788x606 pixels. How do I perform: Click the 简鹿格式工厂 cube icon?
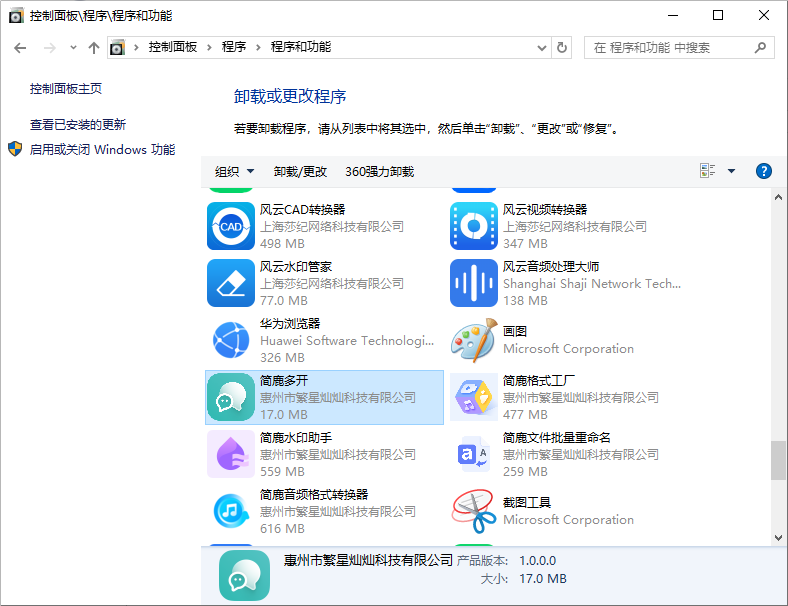pos(474,397)
